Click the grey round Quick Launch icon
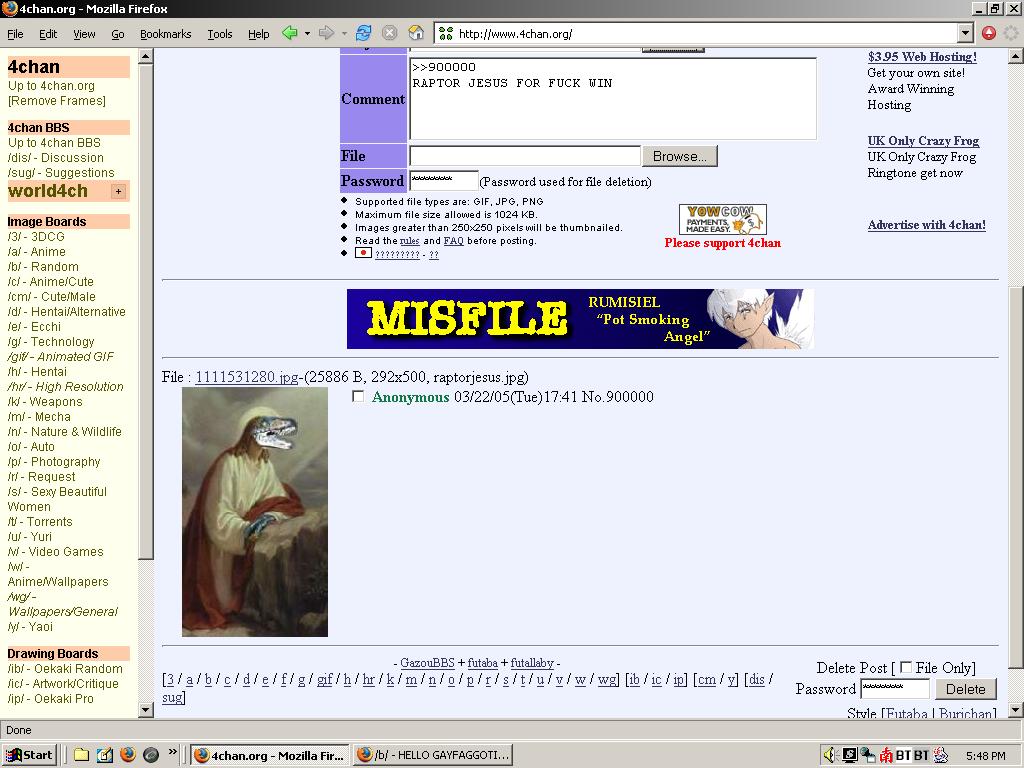 tap(151, 755)
